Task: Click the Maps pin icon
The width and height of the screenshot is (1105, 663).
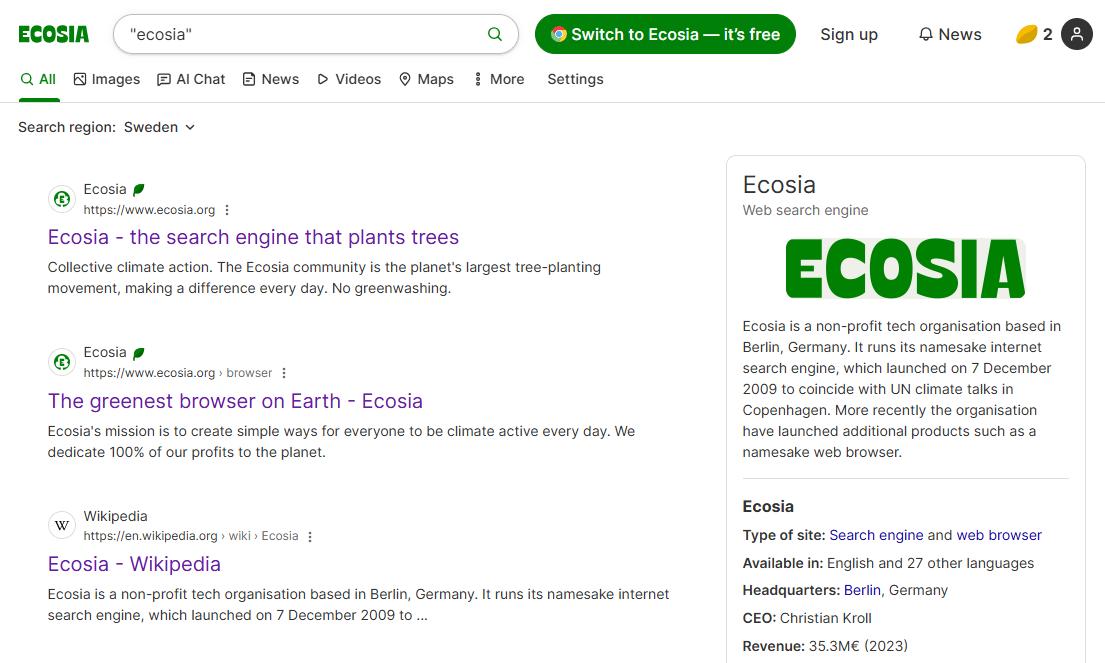Action: point(403,78)
